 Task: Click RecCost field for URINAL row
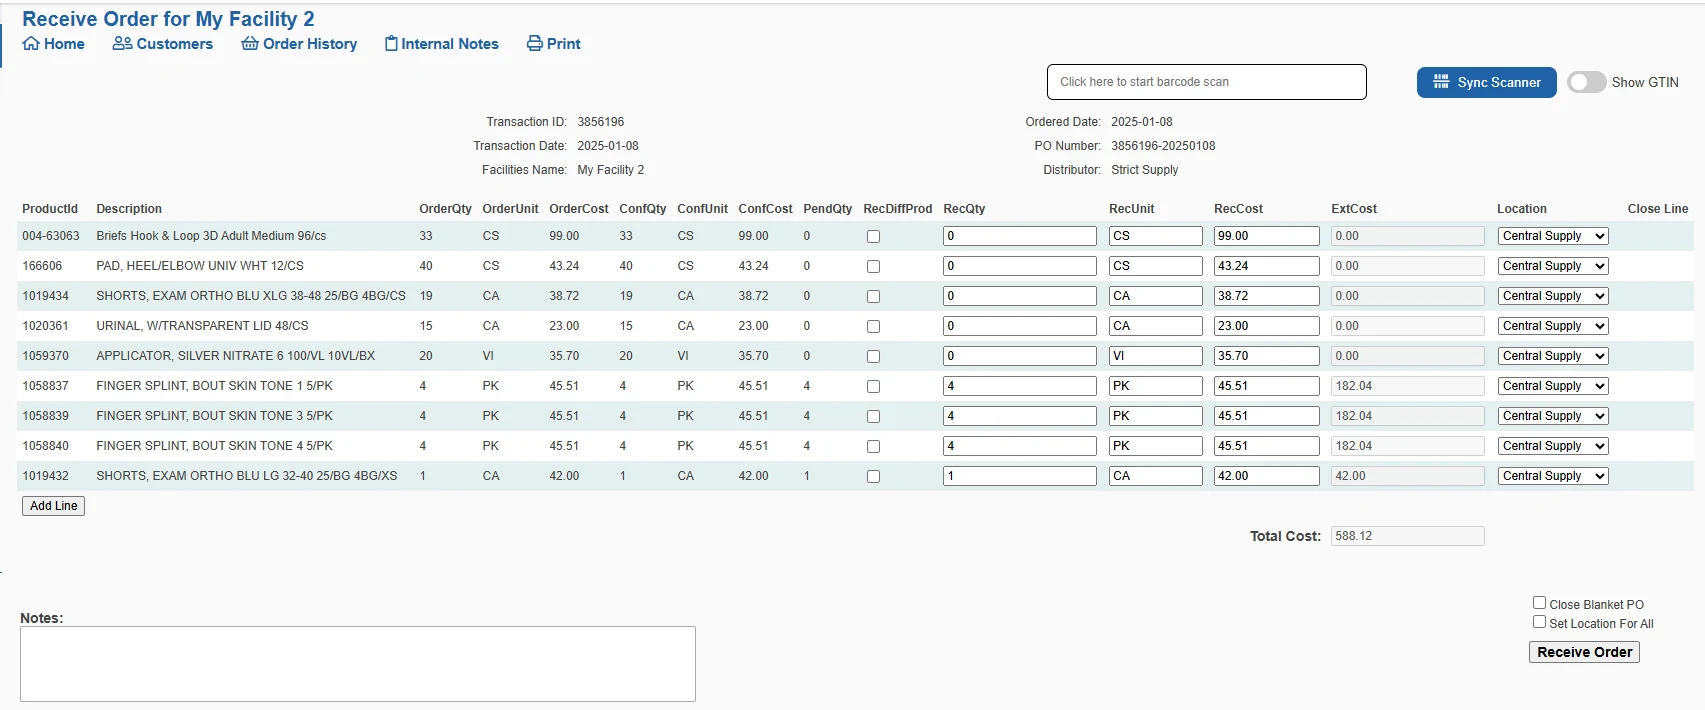(1267, 326)
